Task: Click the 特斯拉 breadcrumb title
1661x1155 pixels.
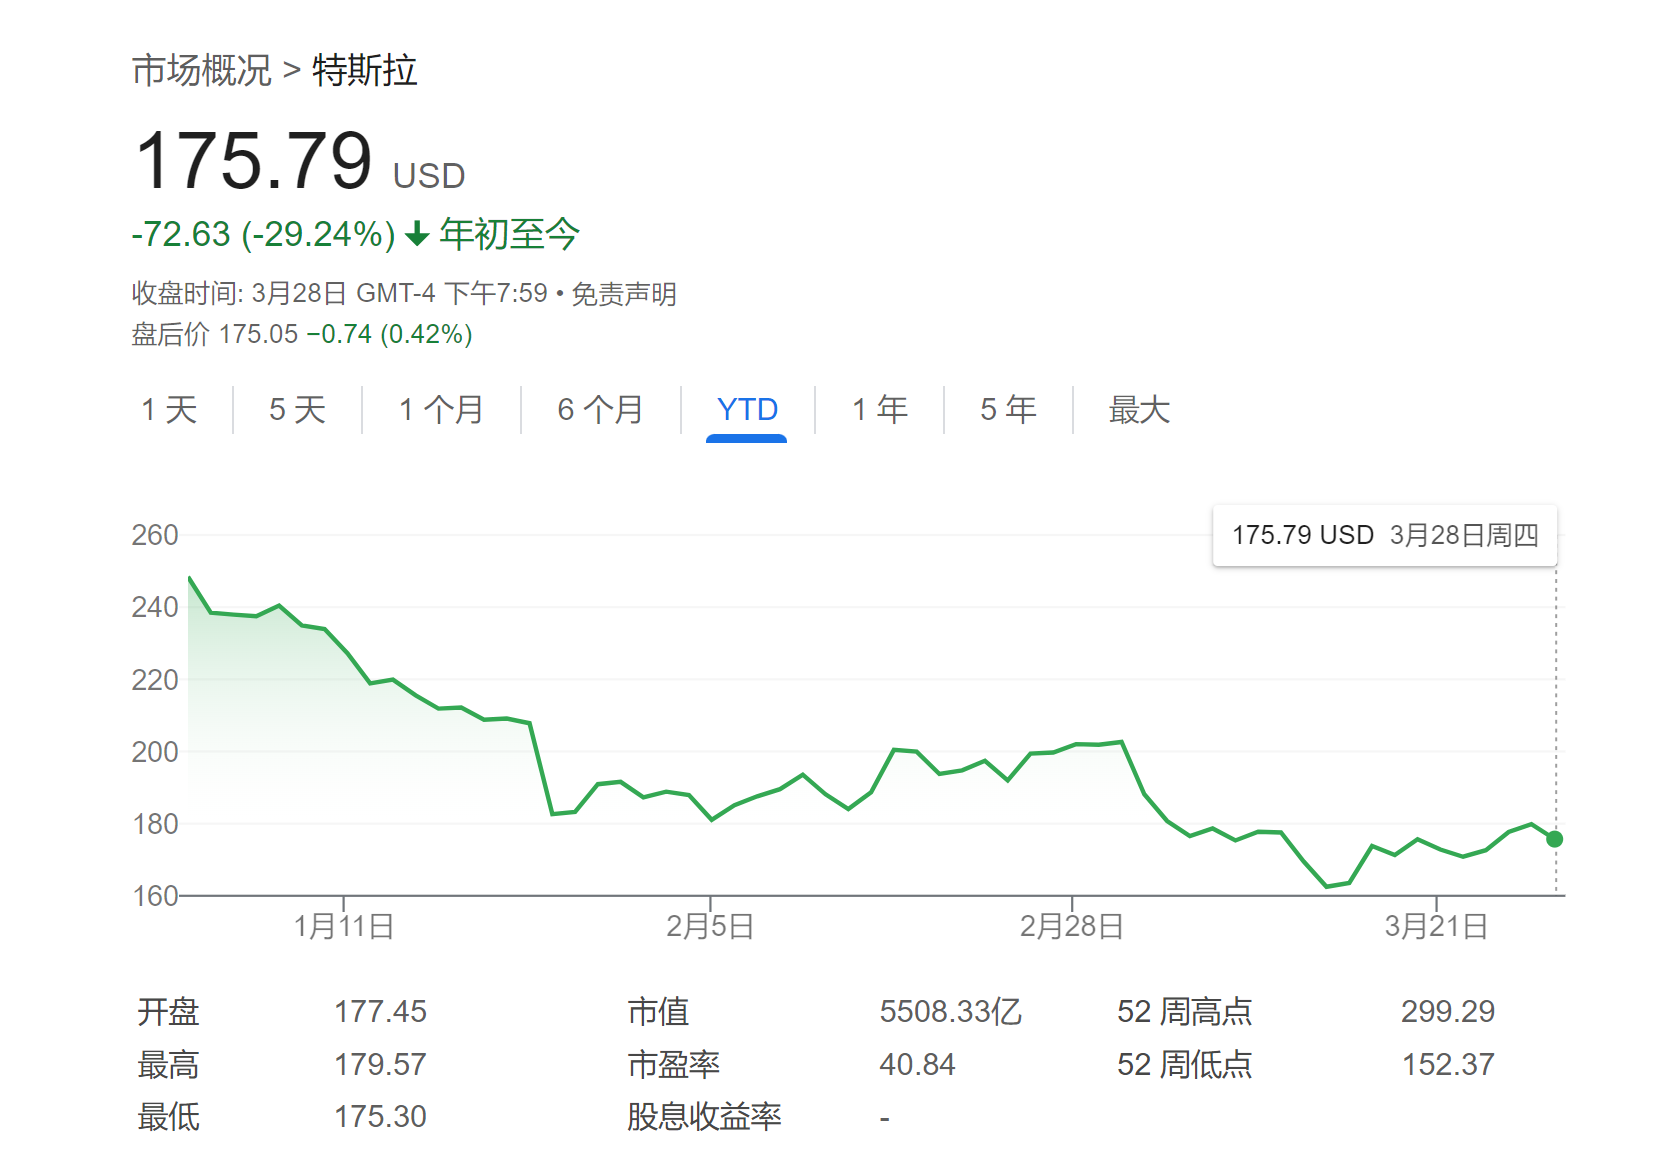Action: tap(364, 71)
